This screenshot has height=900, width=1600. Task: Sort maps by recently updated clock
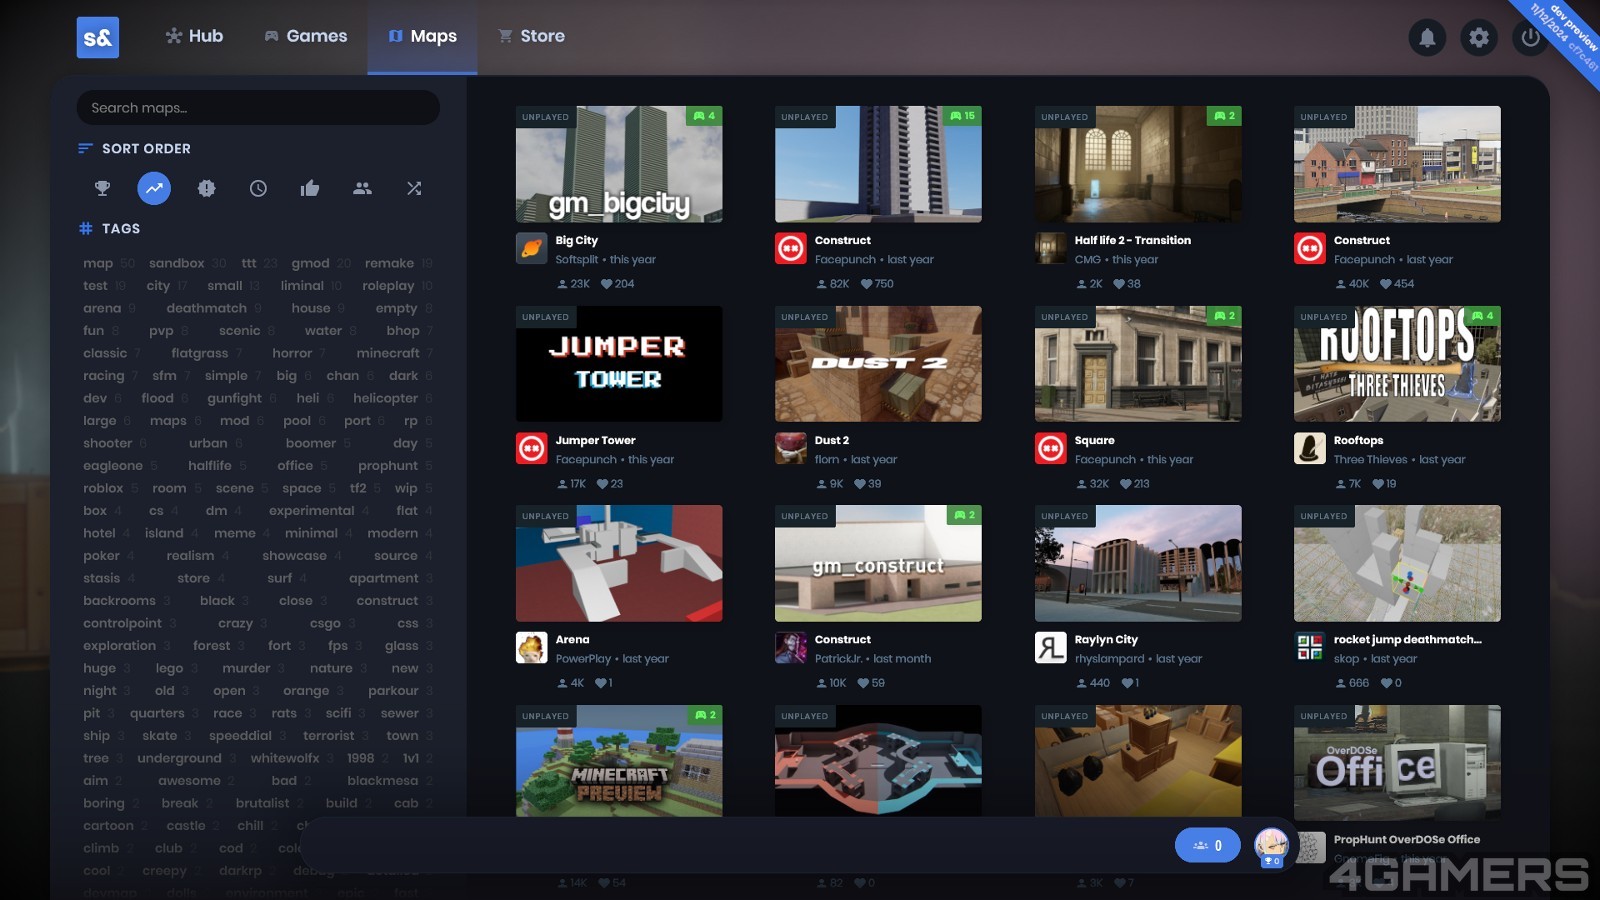[258, 188]
